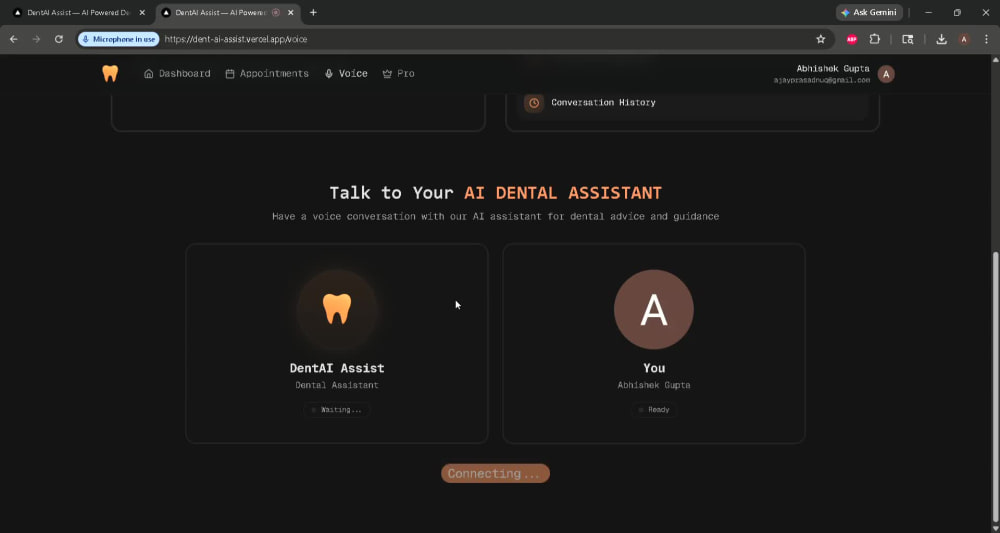Open the tab search side icon
Image resolution: width=1000 pixels, height=533 pixels.
tap(908, 39)
